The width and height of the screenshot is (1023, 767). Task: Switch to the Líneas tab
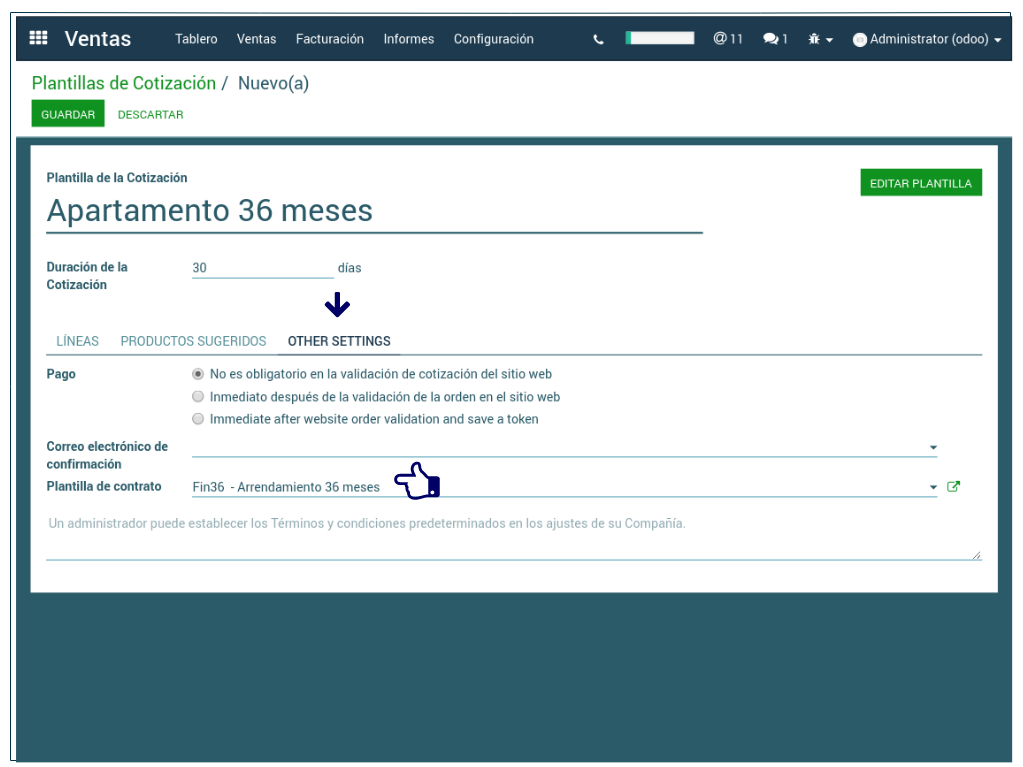coord(77,341)
